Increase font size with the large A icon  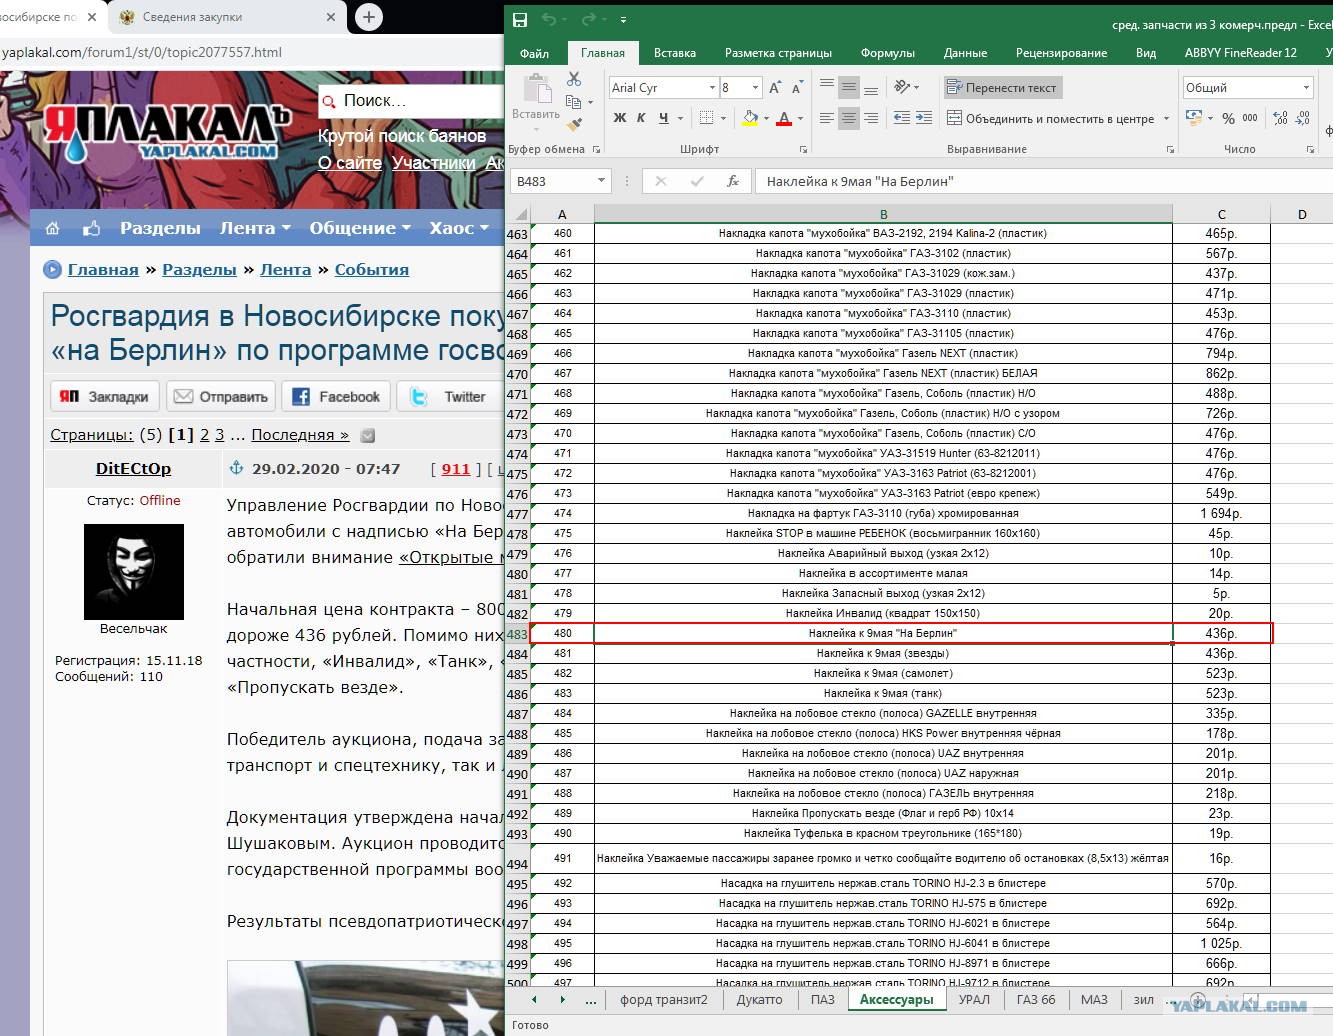(x=775, y=88)
